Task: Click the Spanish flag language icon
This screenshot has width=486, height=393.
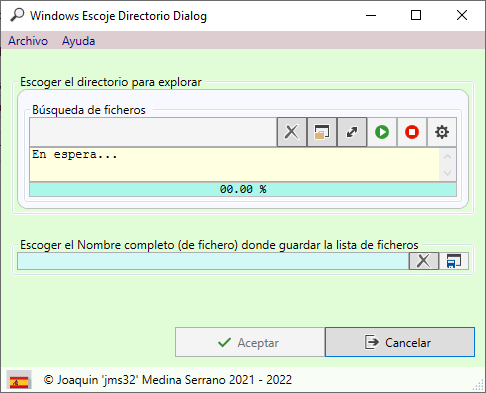Action: tap(19, 380)
